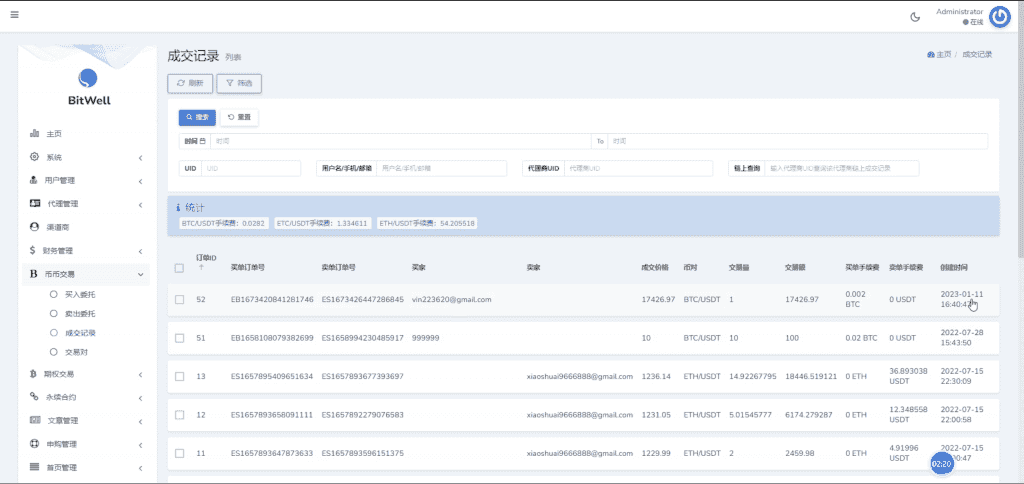Expand the 代理管理 menu chevron

pyautogui.click(x=140, y=205)
